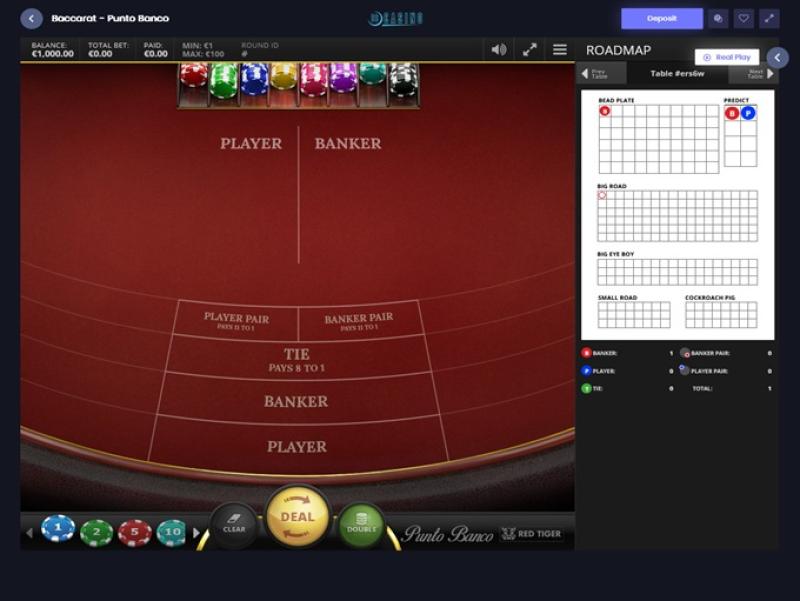The image size is (800, 601).
Task: Collapse the Roadmap side panel chevron
Action: click(778, 58)
